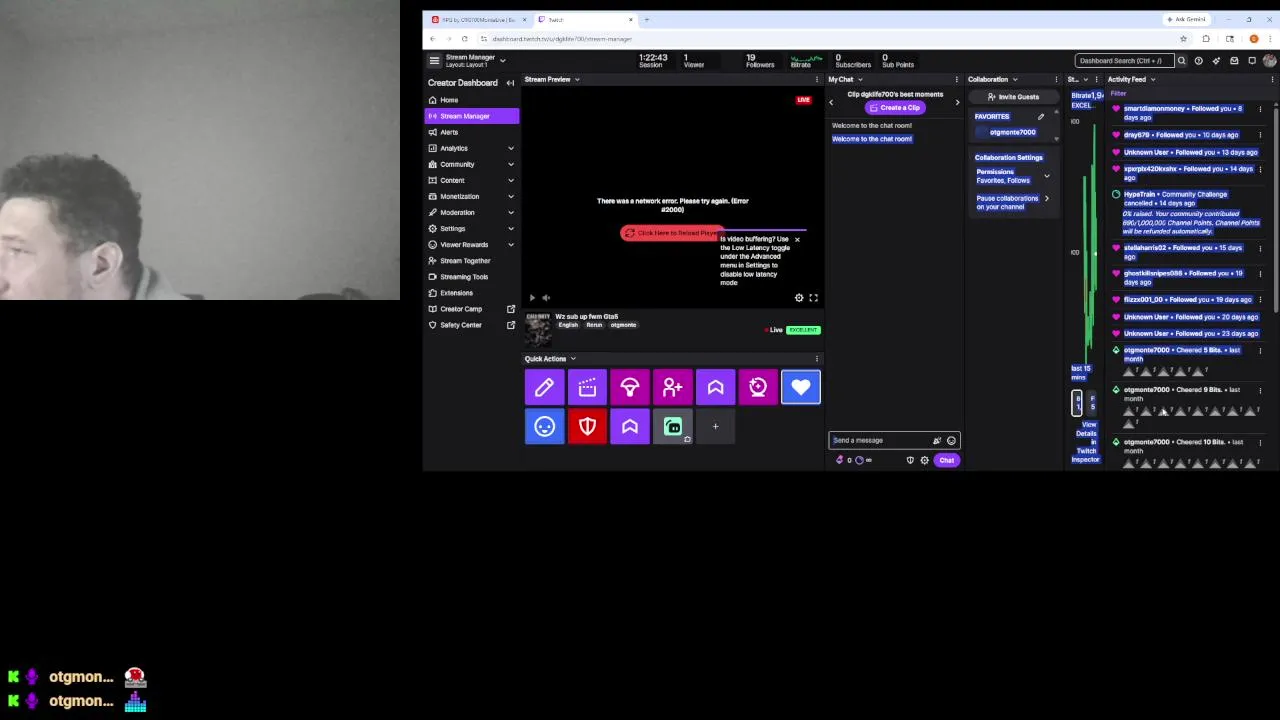Click the sparkle icon in the dashboard header
Image resolution: width=1280 pixels, height=720 pixels.
coord(1216,61)
